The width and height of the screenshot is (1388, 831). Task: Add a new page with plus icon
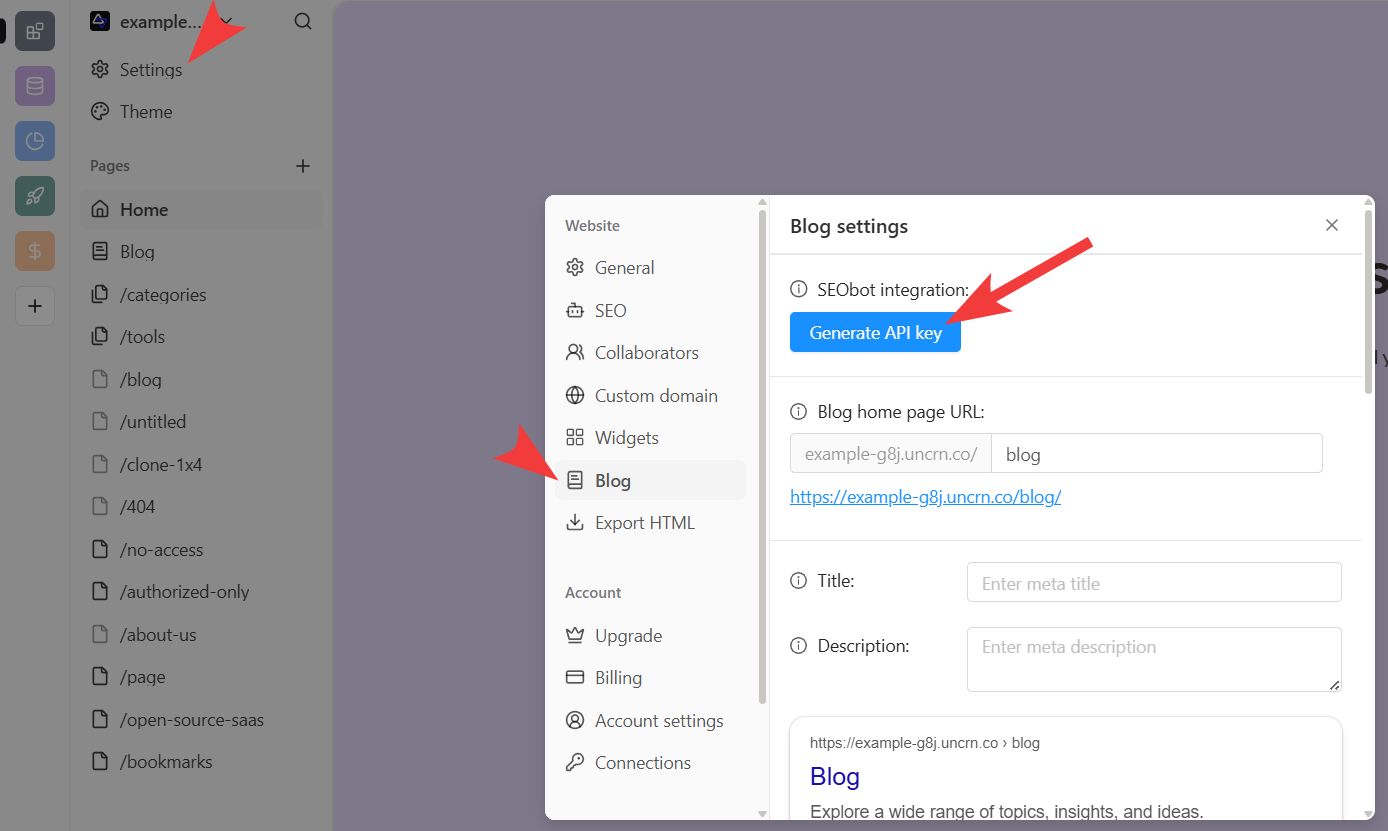point(303,166)
